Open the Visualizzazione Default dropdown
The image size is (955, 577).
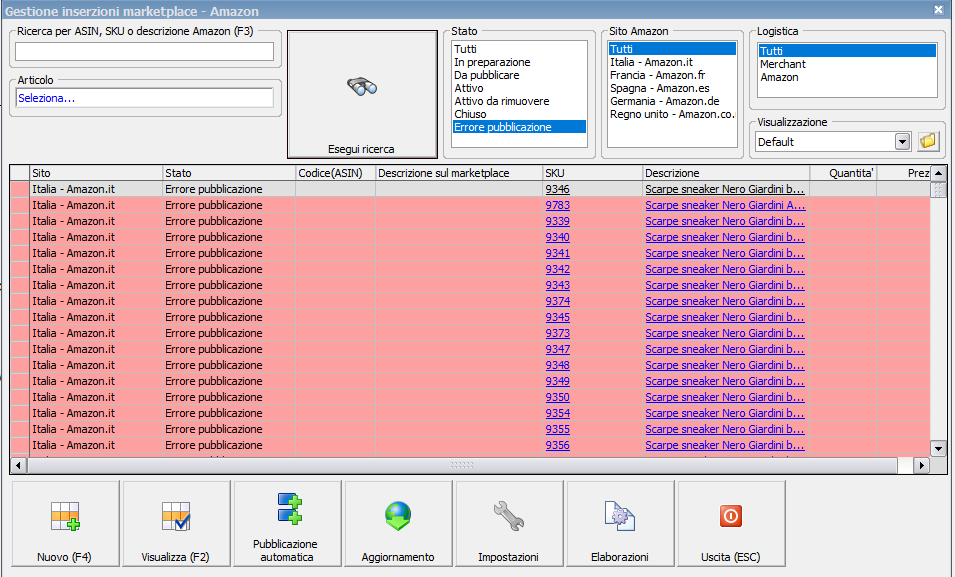(902, 142)
